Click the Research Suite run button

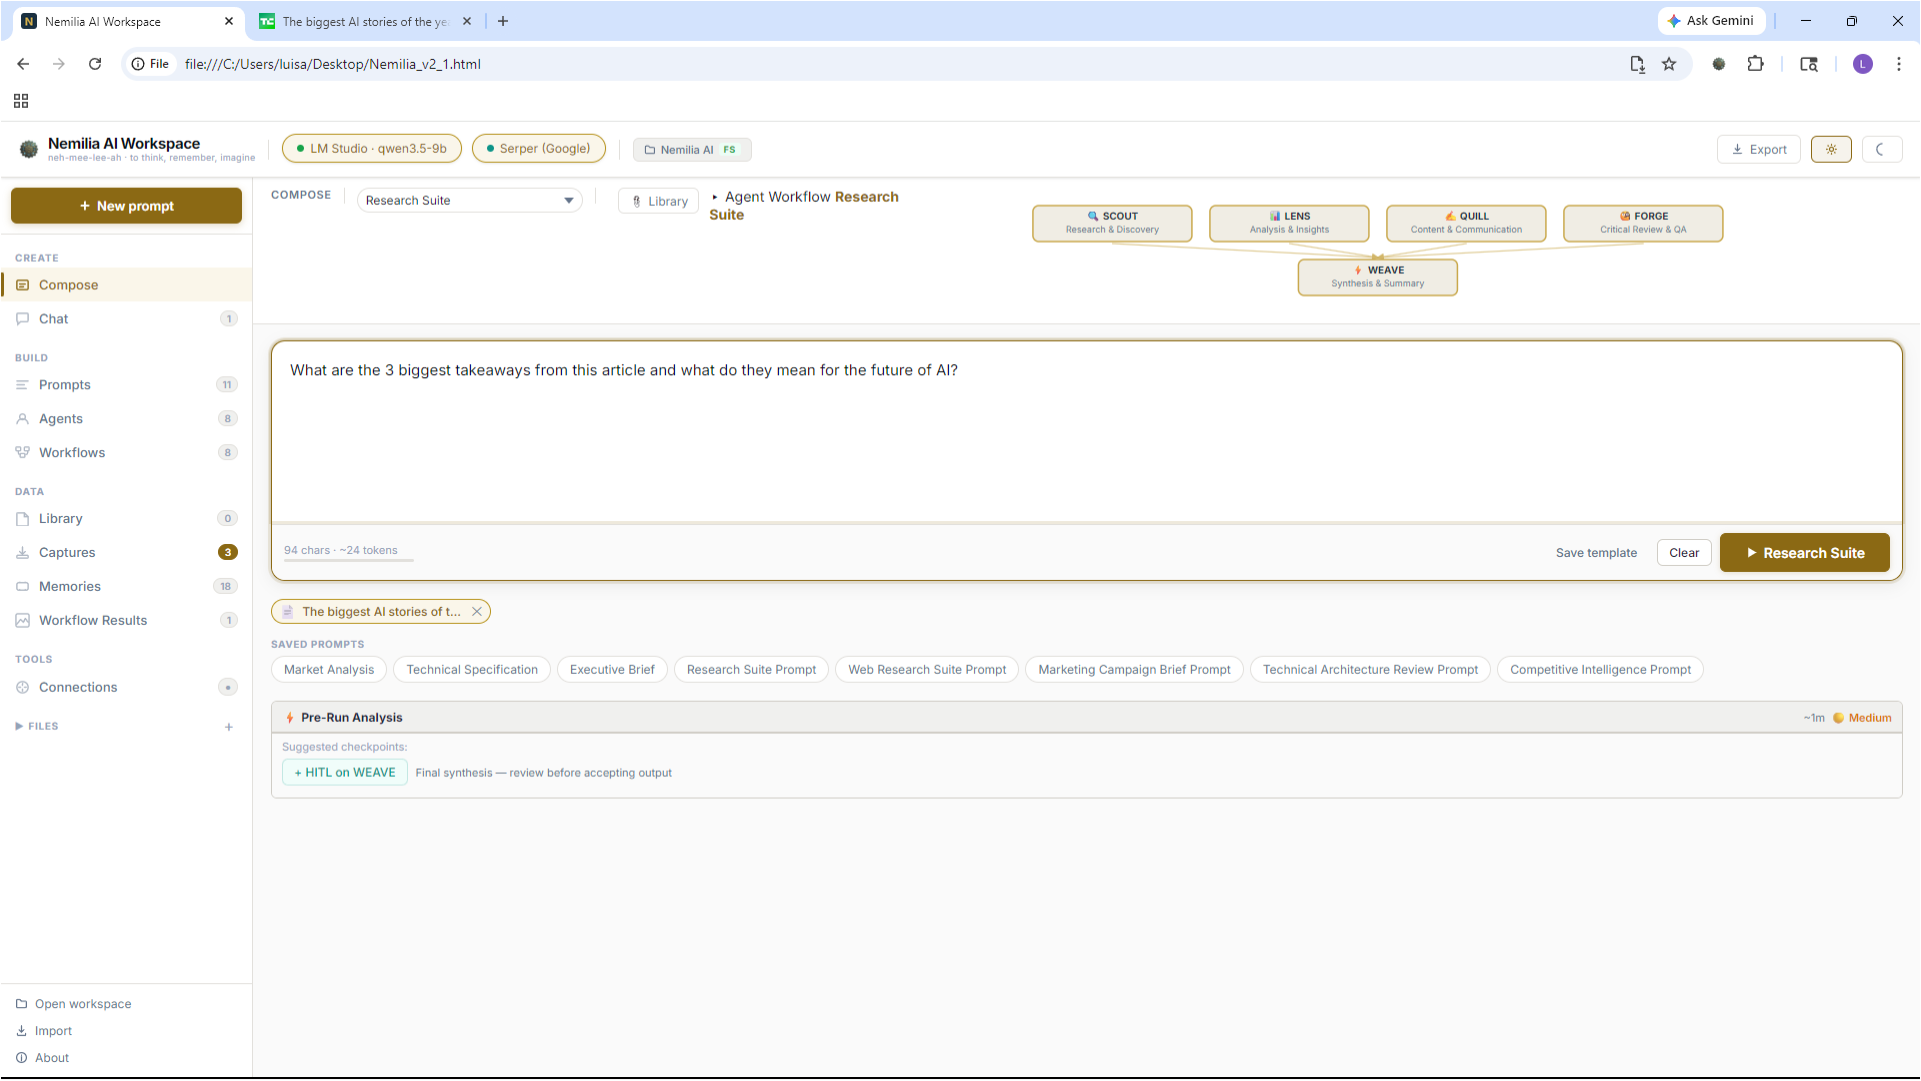pos(1804,552)
